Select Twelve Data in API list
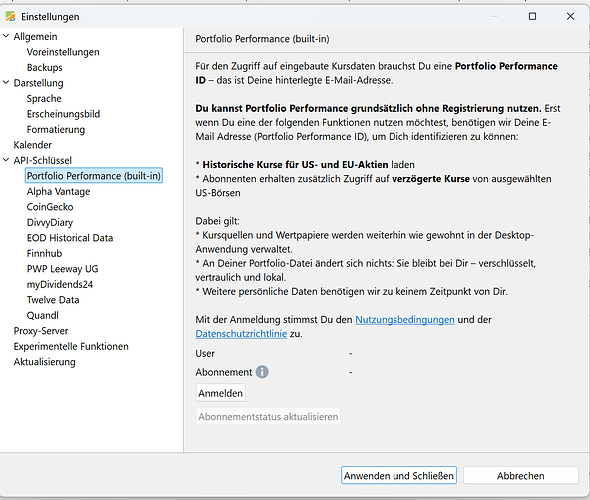The height and width of the screenshot is (500, 590). click(53, 300)
